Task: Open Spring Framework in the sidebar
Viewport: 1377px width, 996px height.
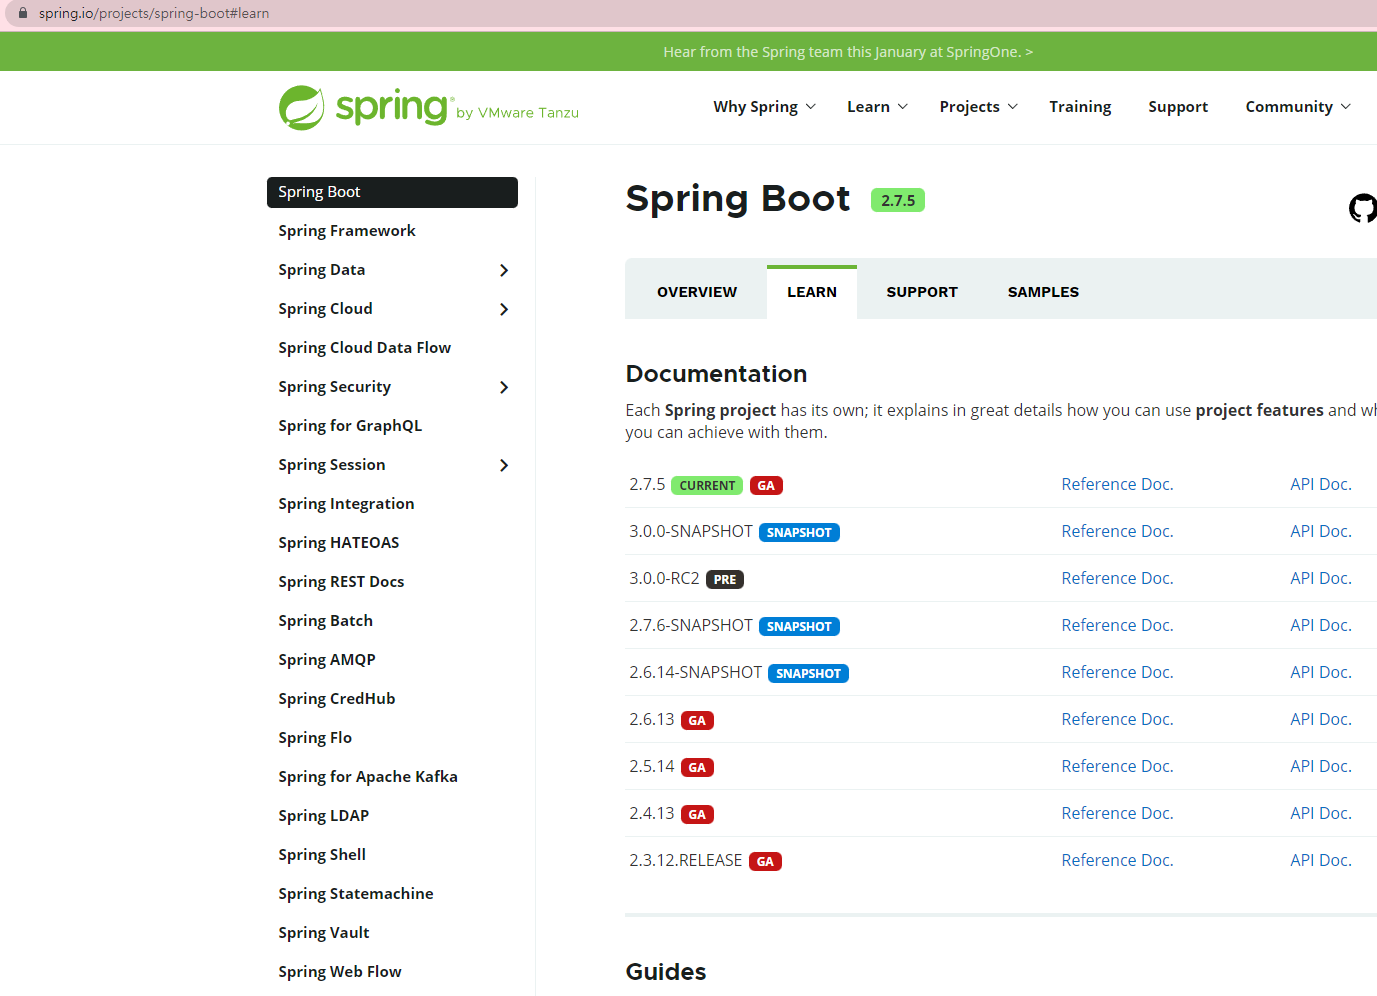Action: pos(347,231)
